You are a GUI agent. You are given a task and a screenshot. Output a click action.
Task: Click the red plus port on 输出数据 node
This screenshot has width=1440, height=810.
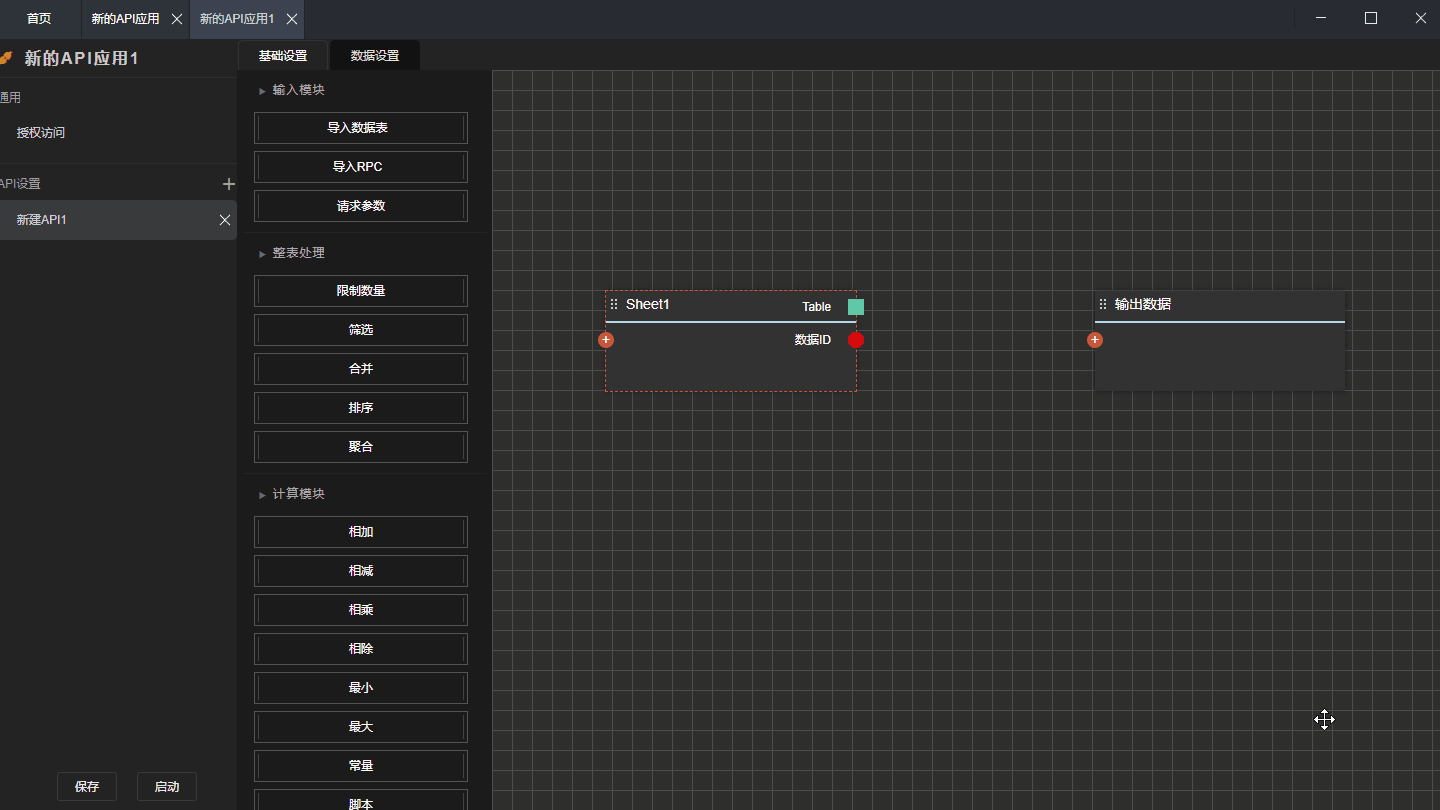click(1095, 340)
